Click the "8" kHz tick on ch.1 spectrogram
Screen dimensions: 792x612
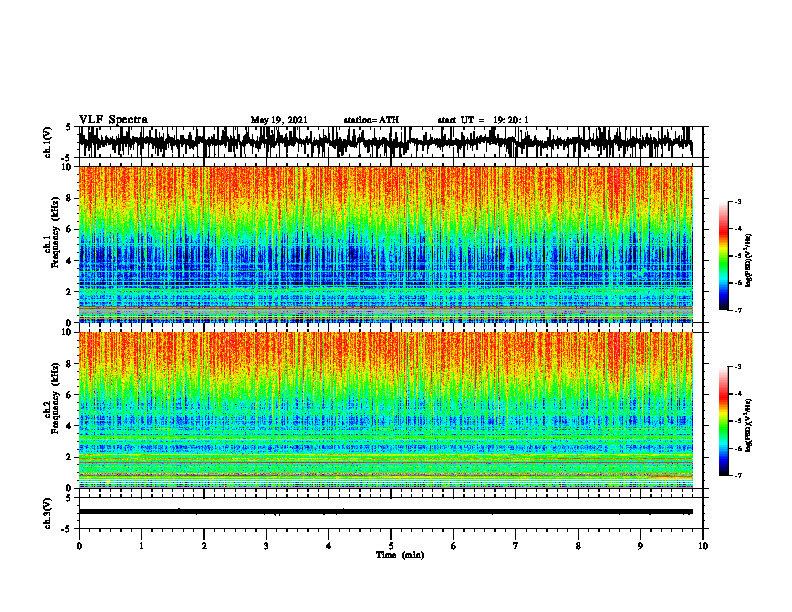[x=69, y=198]
